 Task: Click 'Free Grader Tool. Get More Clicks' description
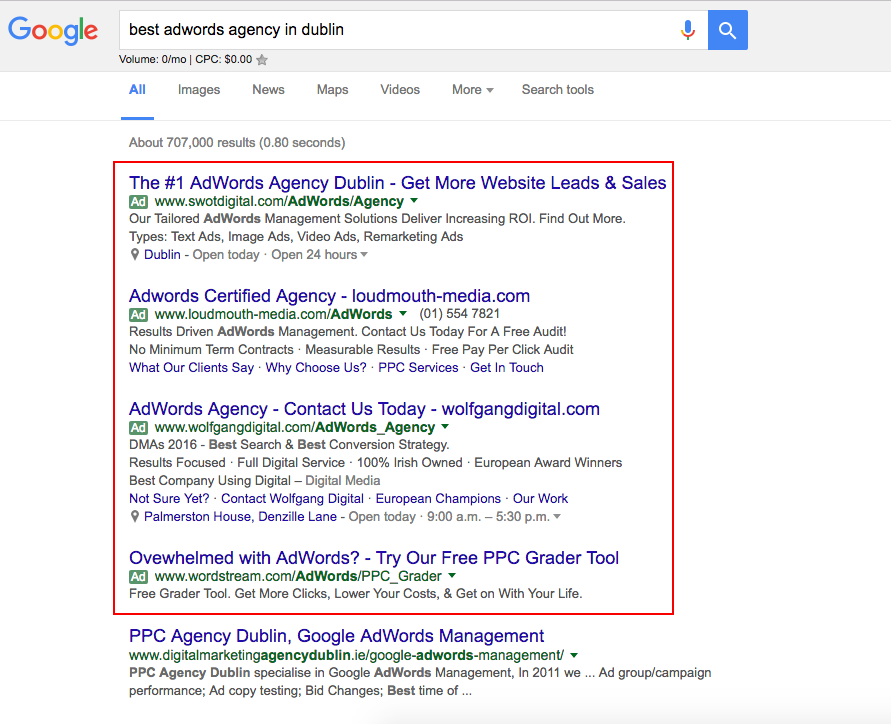tap(356, 594)
